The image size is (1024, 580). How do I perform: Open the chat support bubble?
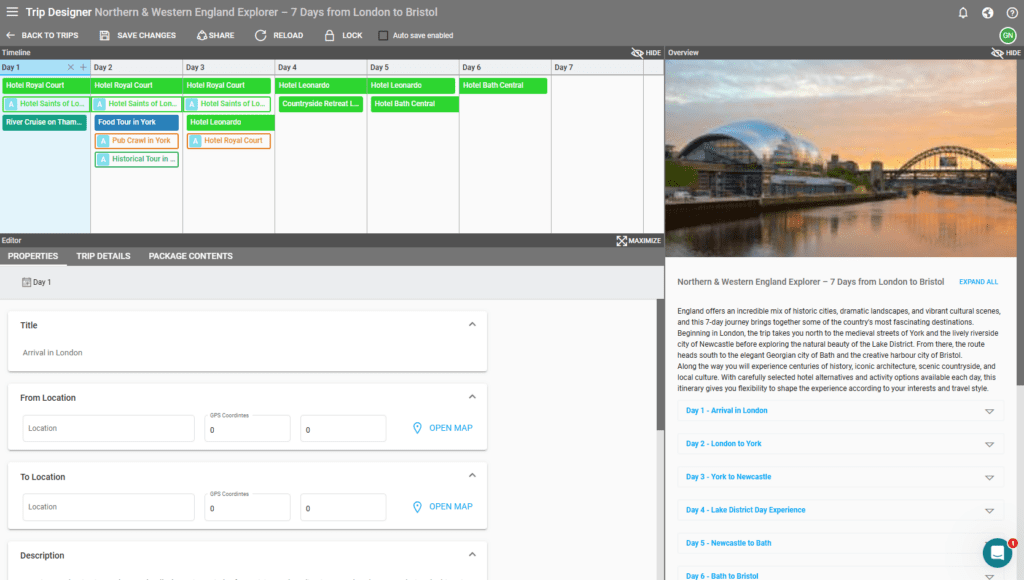pyautogui.click(x=997, y=553)
